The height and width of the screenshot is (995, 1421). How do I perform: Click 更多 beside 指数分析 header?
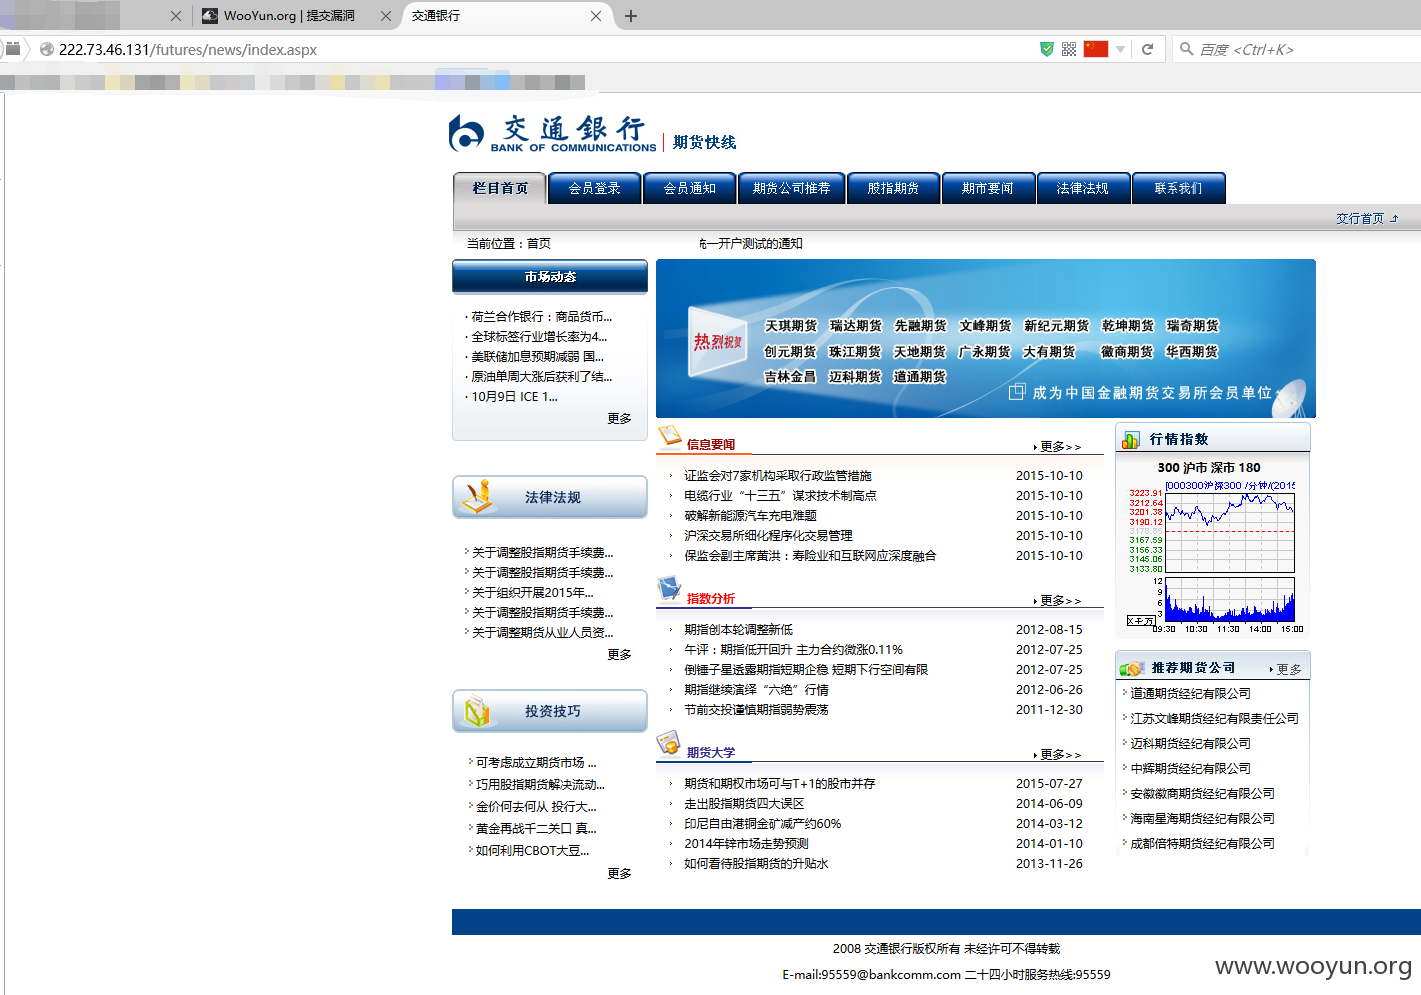1058,600
